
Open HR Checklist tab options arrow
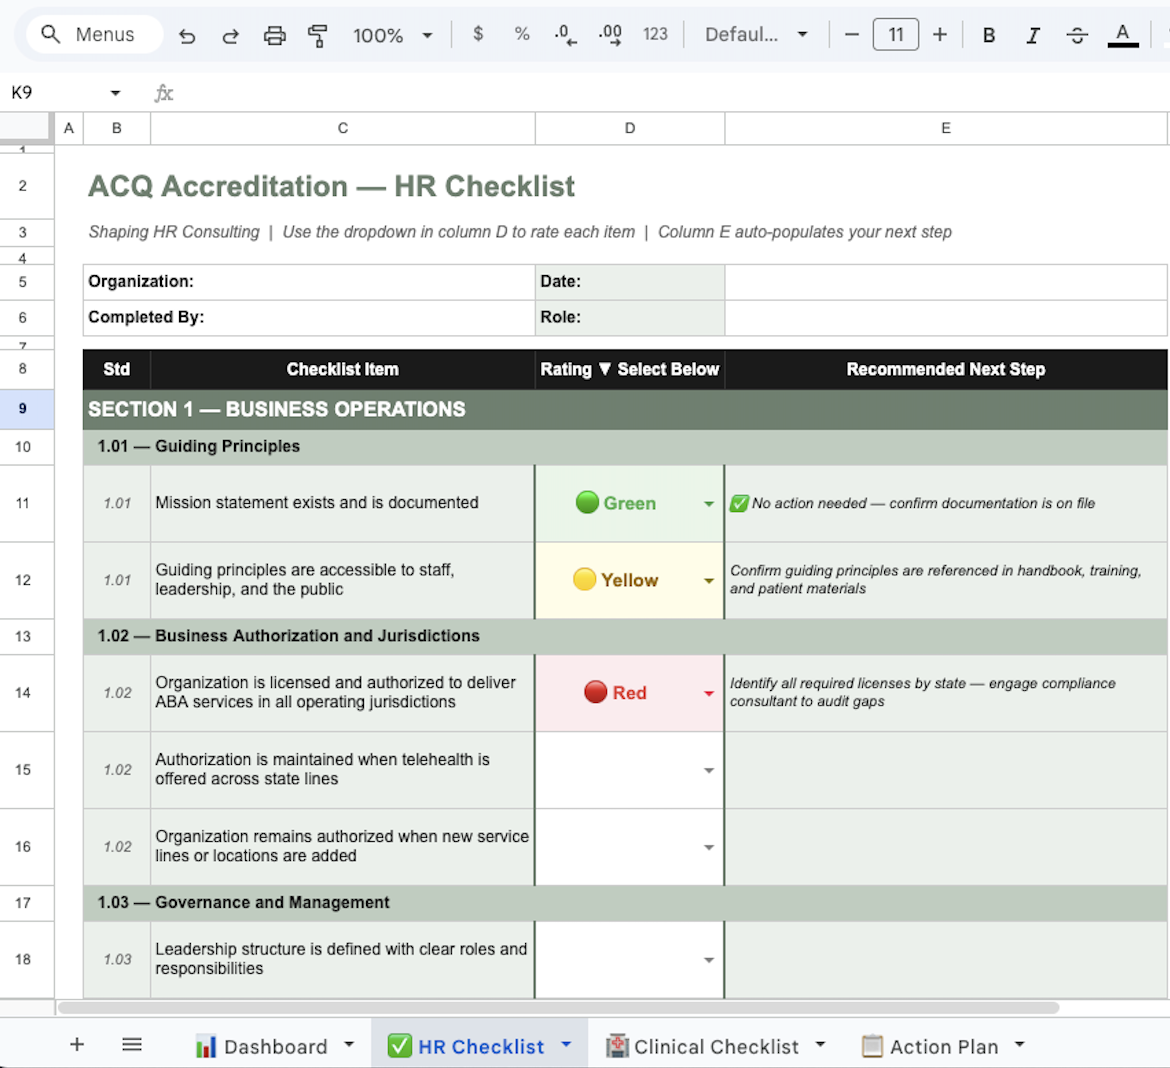click(x=566, y=1044)
